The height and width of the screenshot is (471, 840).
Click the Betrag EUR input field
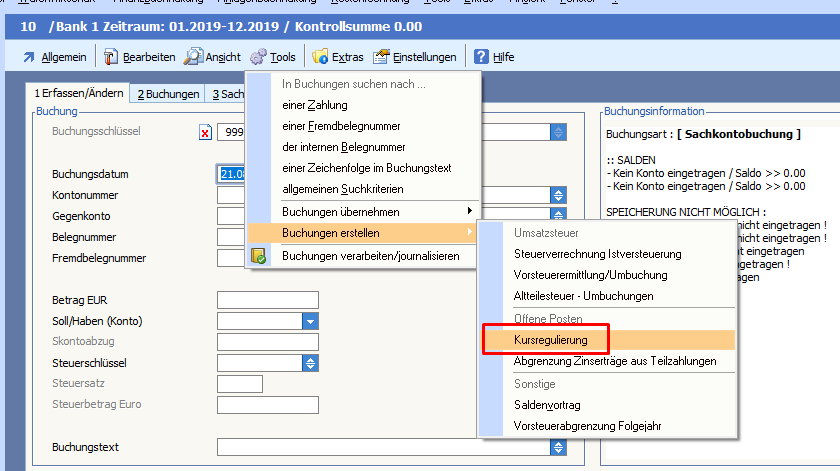(267, 300)
